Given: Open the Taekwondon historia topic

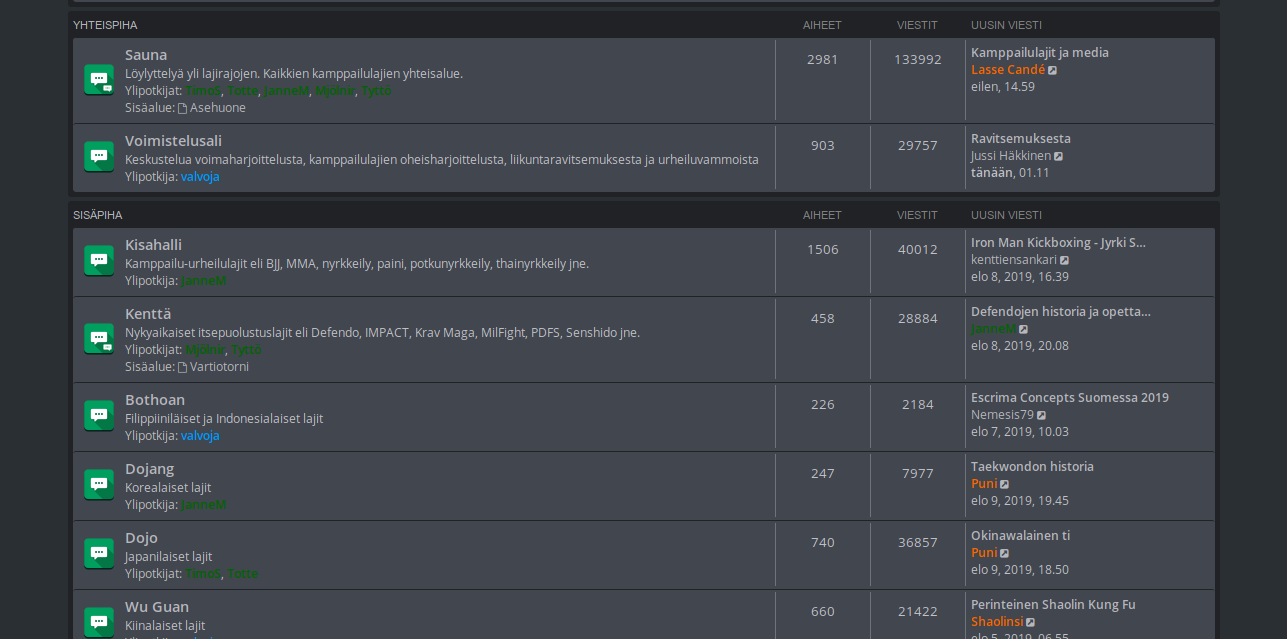Looking at the screenshot, I should tap(1032, 467).
